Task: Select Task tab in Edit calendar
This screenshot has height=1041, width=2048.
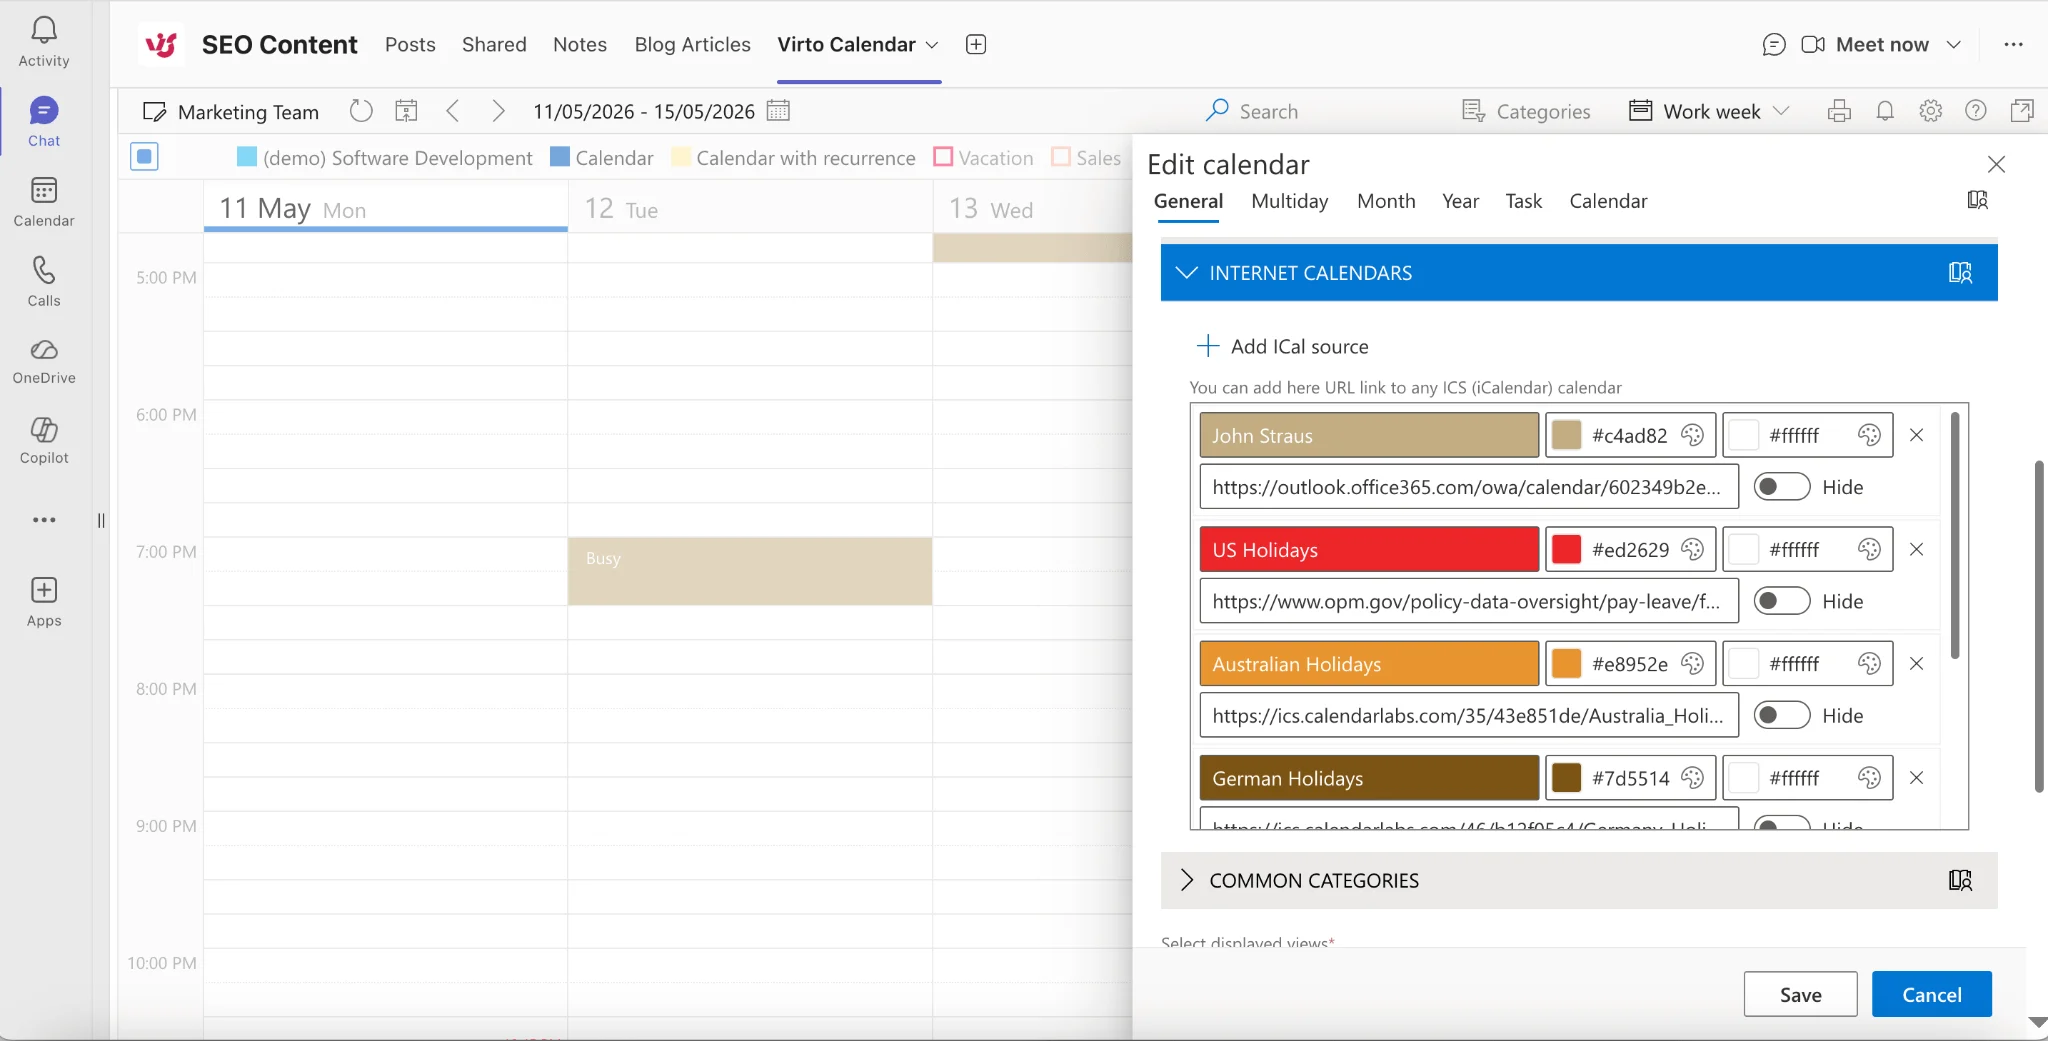Action: (x=1524, y=201)
